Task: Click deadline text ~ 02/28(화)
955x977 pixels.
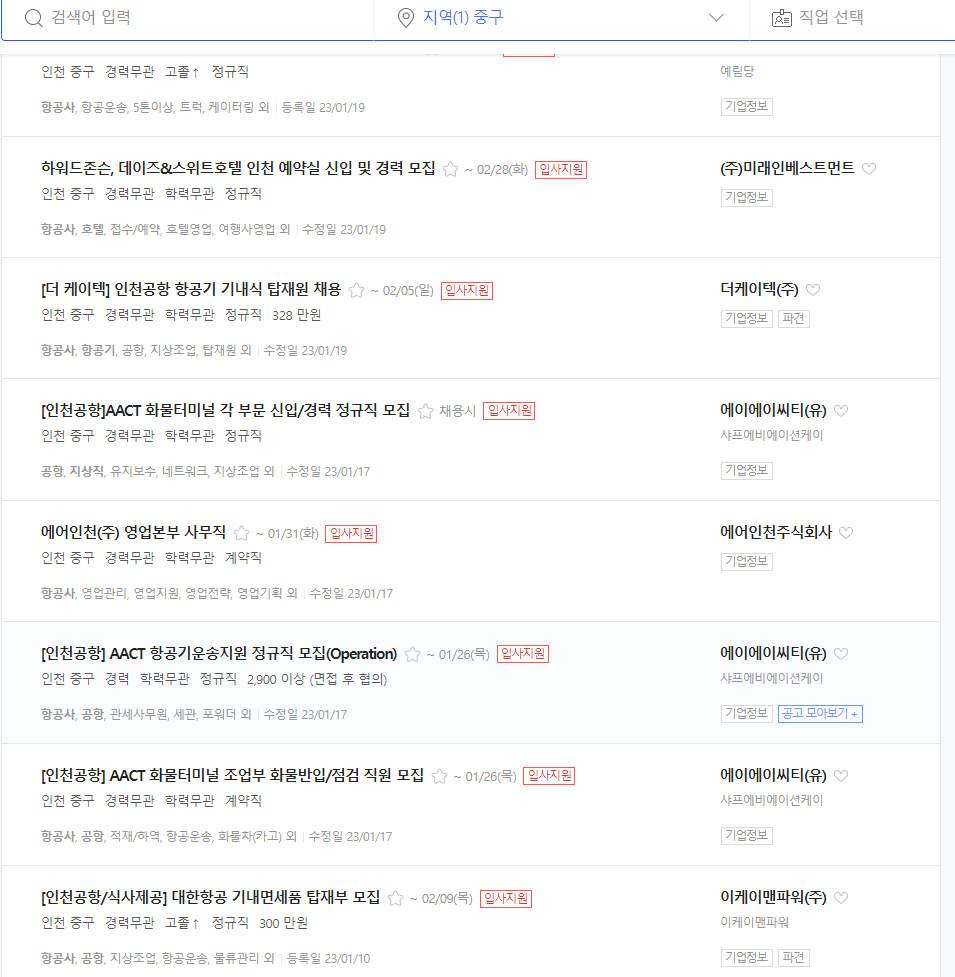Action: pyautogui.click(x=497, y=169)
